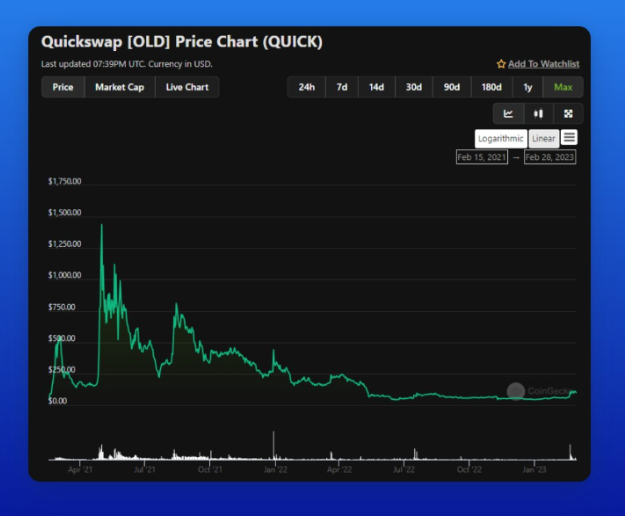Click the Jul '22 axis label
The image size is (625, 516).
(404, 470)
